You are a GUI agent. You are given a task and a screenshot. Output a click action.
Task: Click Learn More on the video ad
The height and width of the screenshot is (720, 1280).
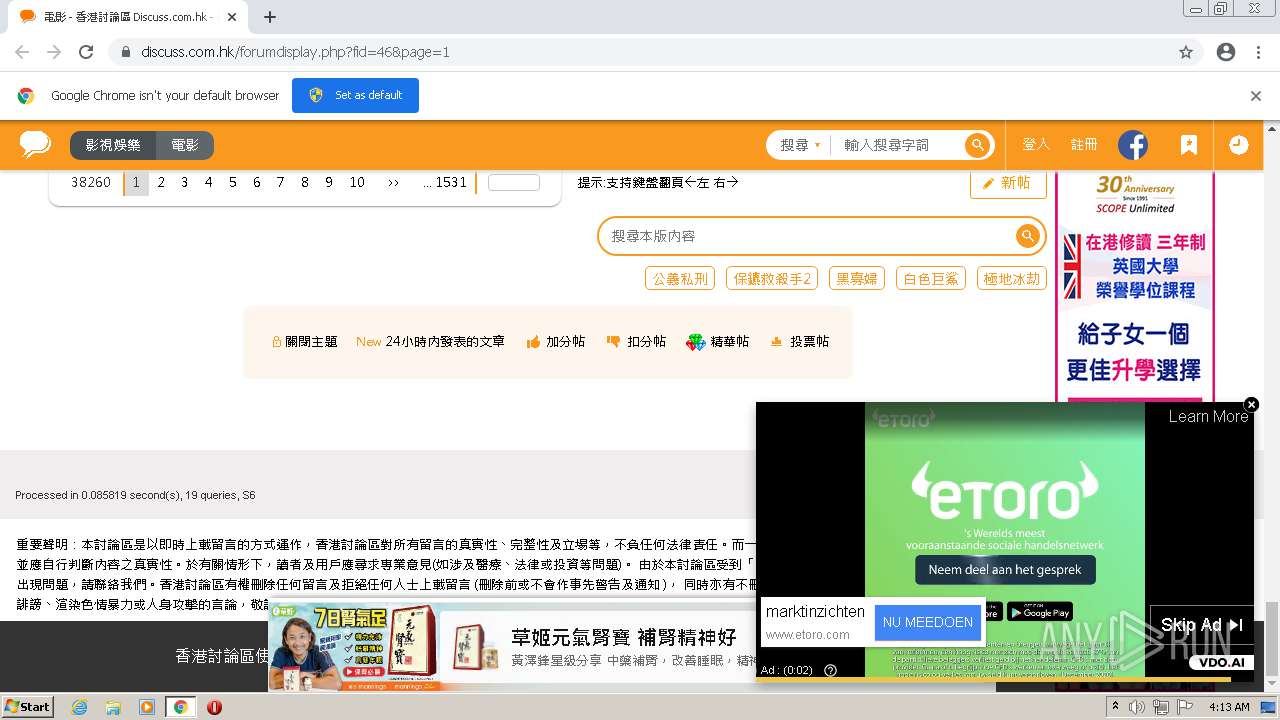[1208, 416]
